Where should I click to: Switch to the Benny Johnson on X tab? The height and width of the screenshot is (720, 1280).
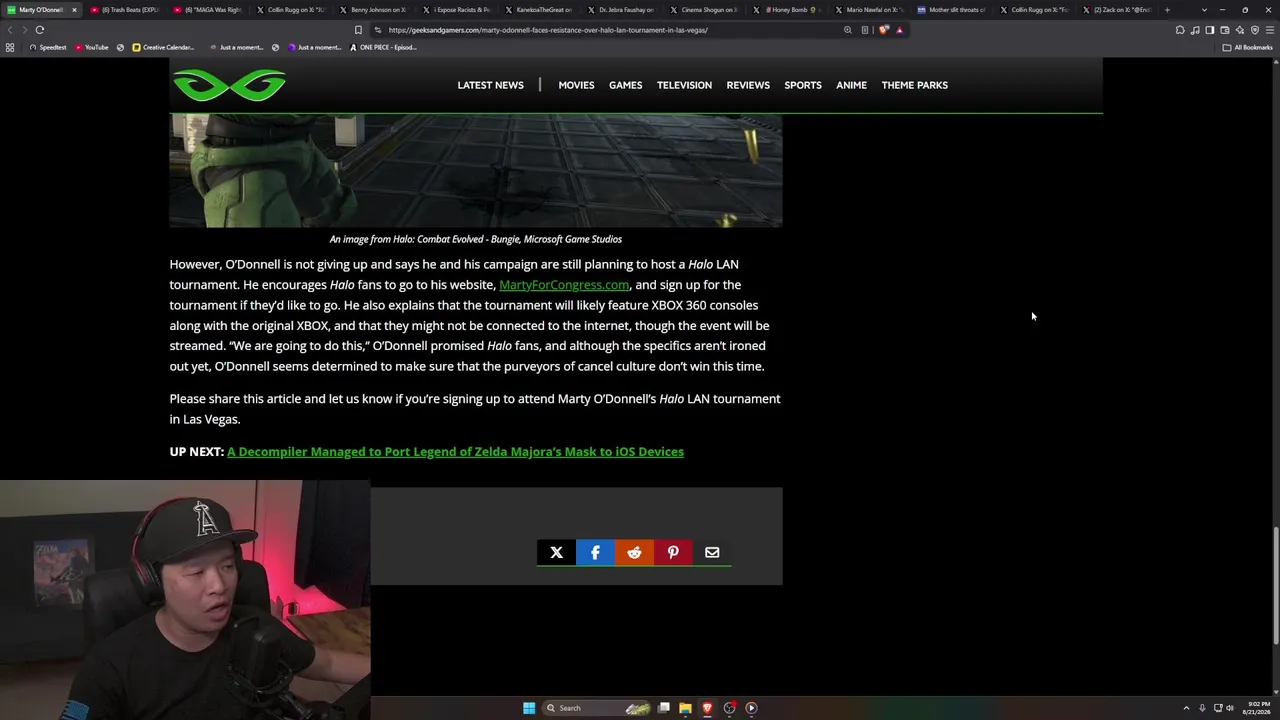coord(373,10)
